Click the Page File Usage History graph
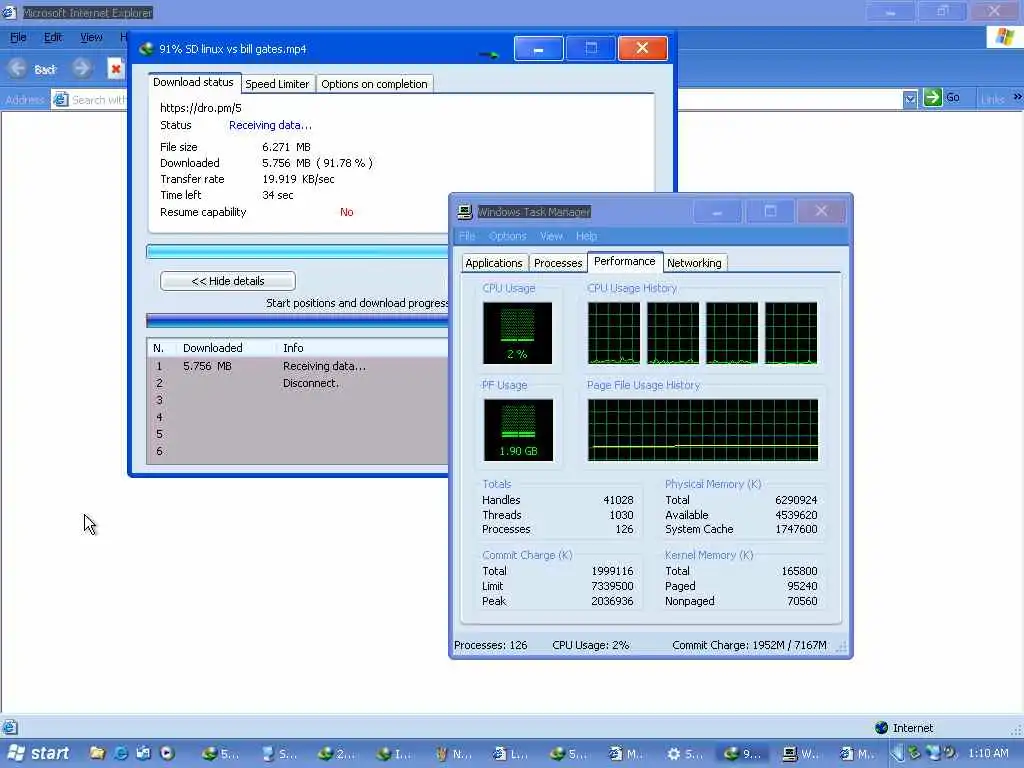The image size is (1024, 768). coord(703,430)
